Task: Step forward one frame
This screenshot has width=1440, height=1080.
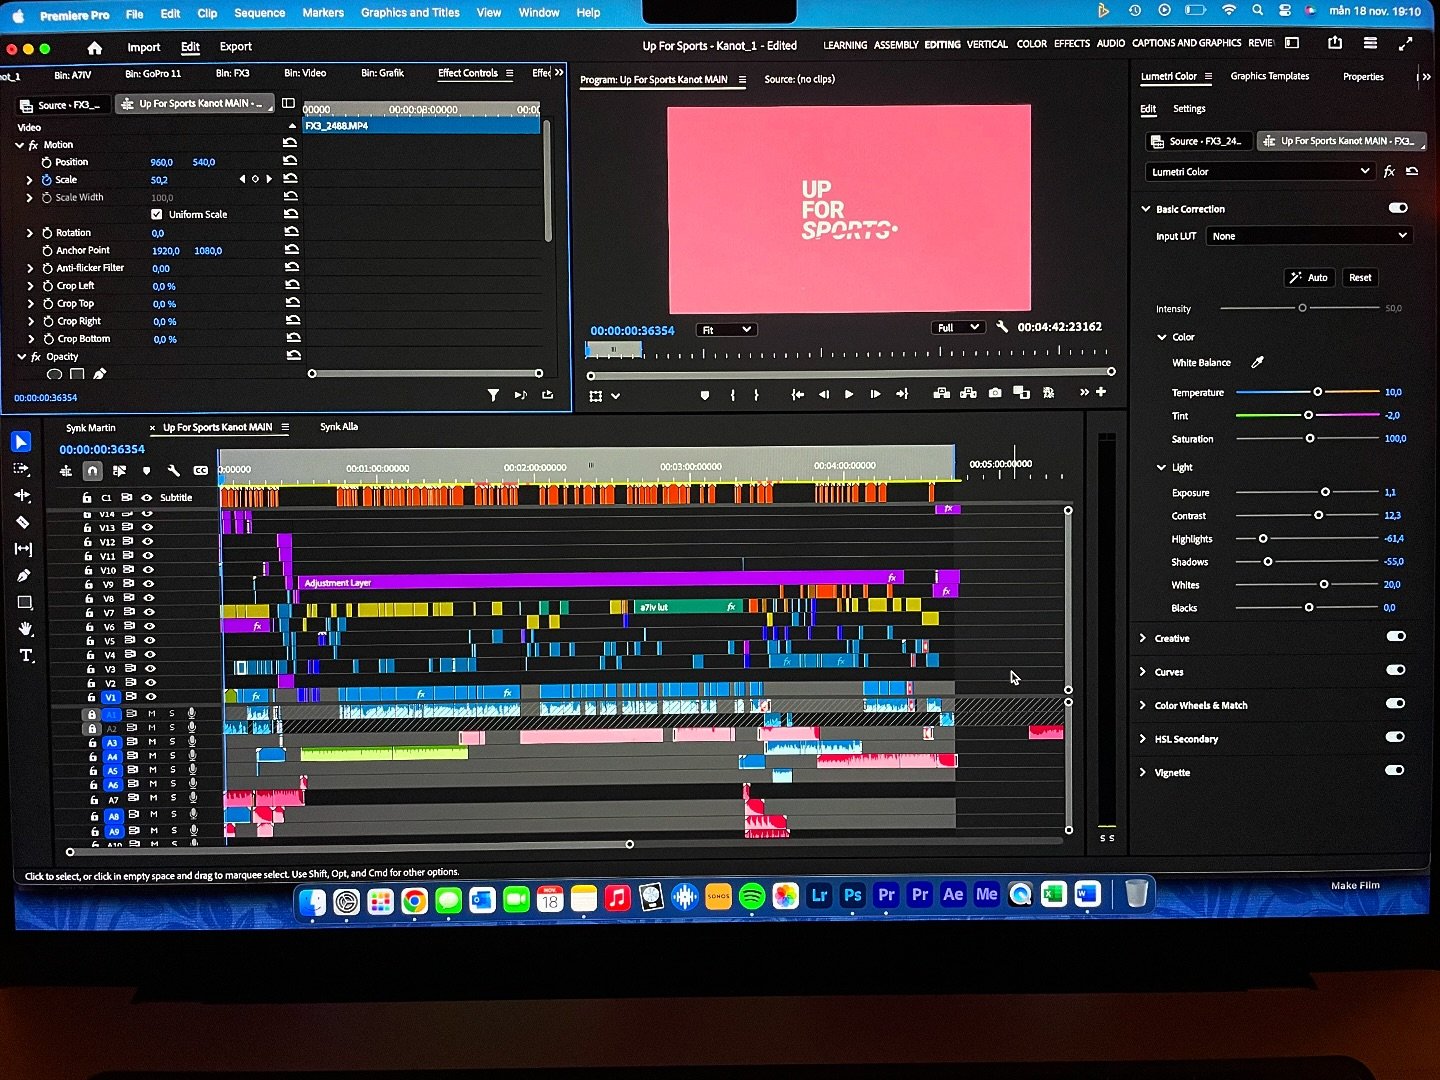Action: (875, 395)
